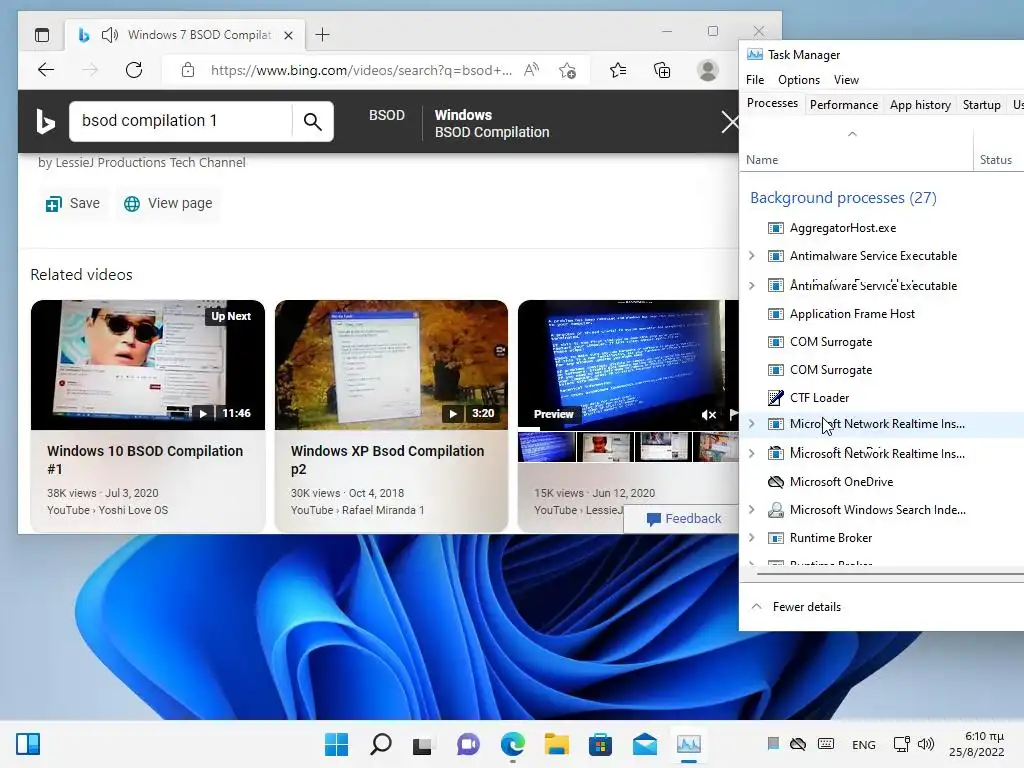Close the Windows 7 BSOD Compilation tab
The height and width of the screenshot is (768, 1024).
pos(288,35)
